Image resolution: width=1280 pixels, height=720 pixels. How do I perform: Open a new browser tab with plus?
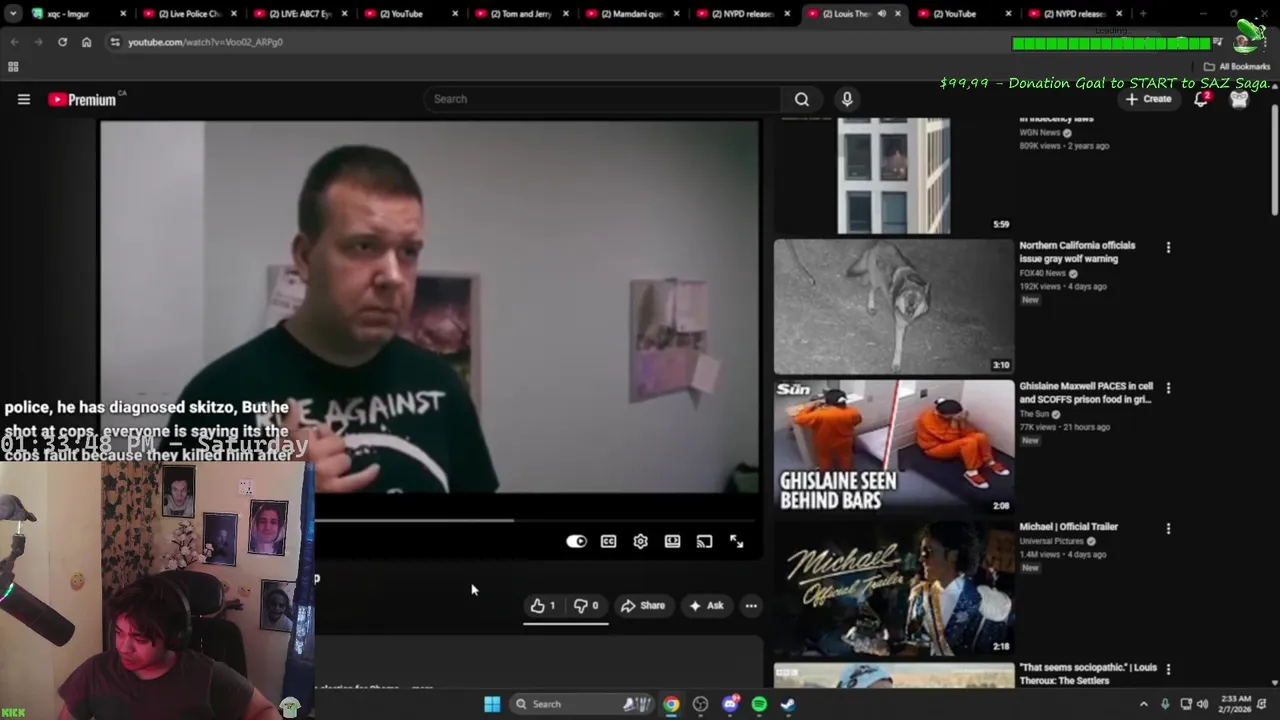click(x=1143, y=14)
